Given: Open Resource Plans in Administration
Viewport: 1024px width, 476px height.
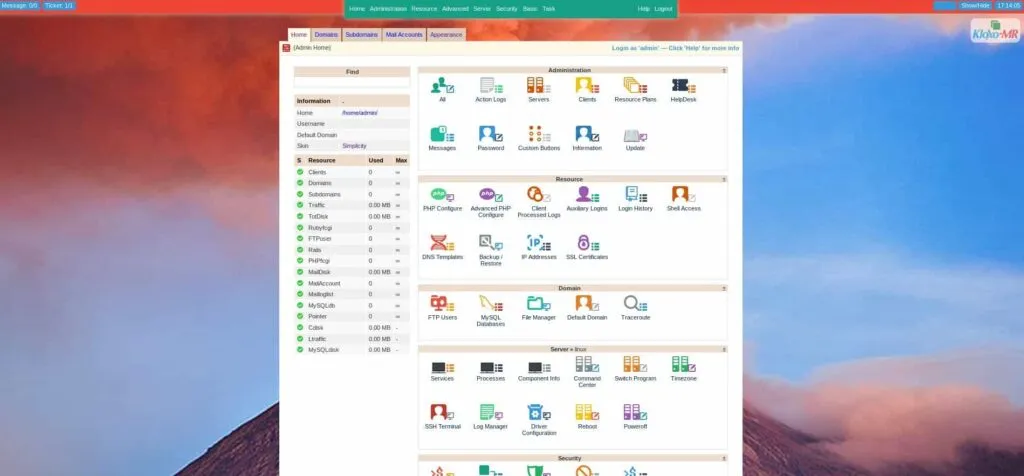Looking at the screenshot, I should point(635,86).
